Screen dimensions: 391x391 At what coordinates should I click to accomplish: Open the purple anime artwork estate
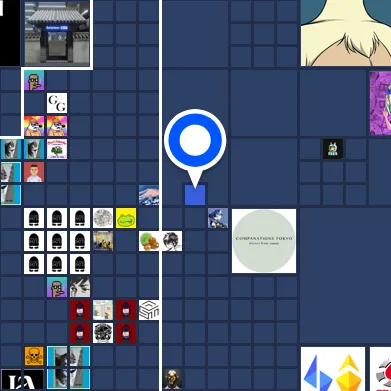coord(380,103)
